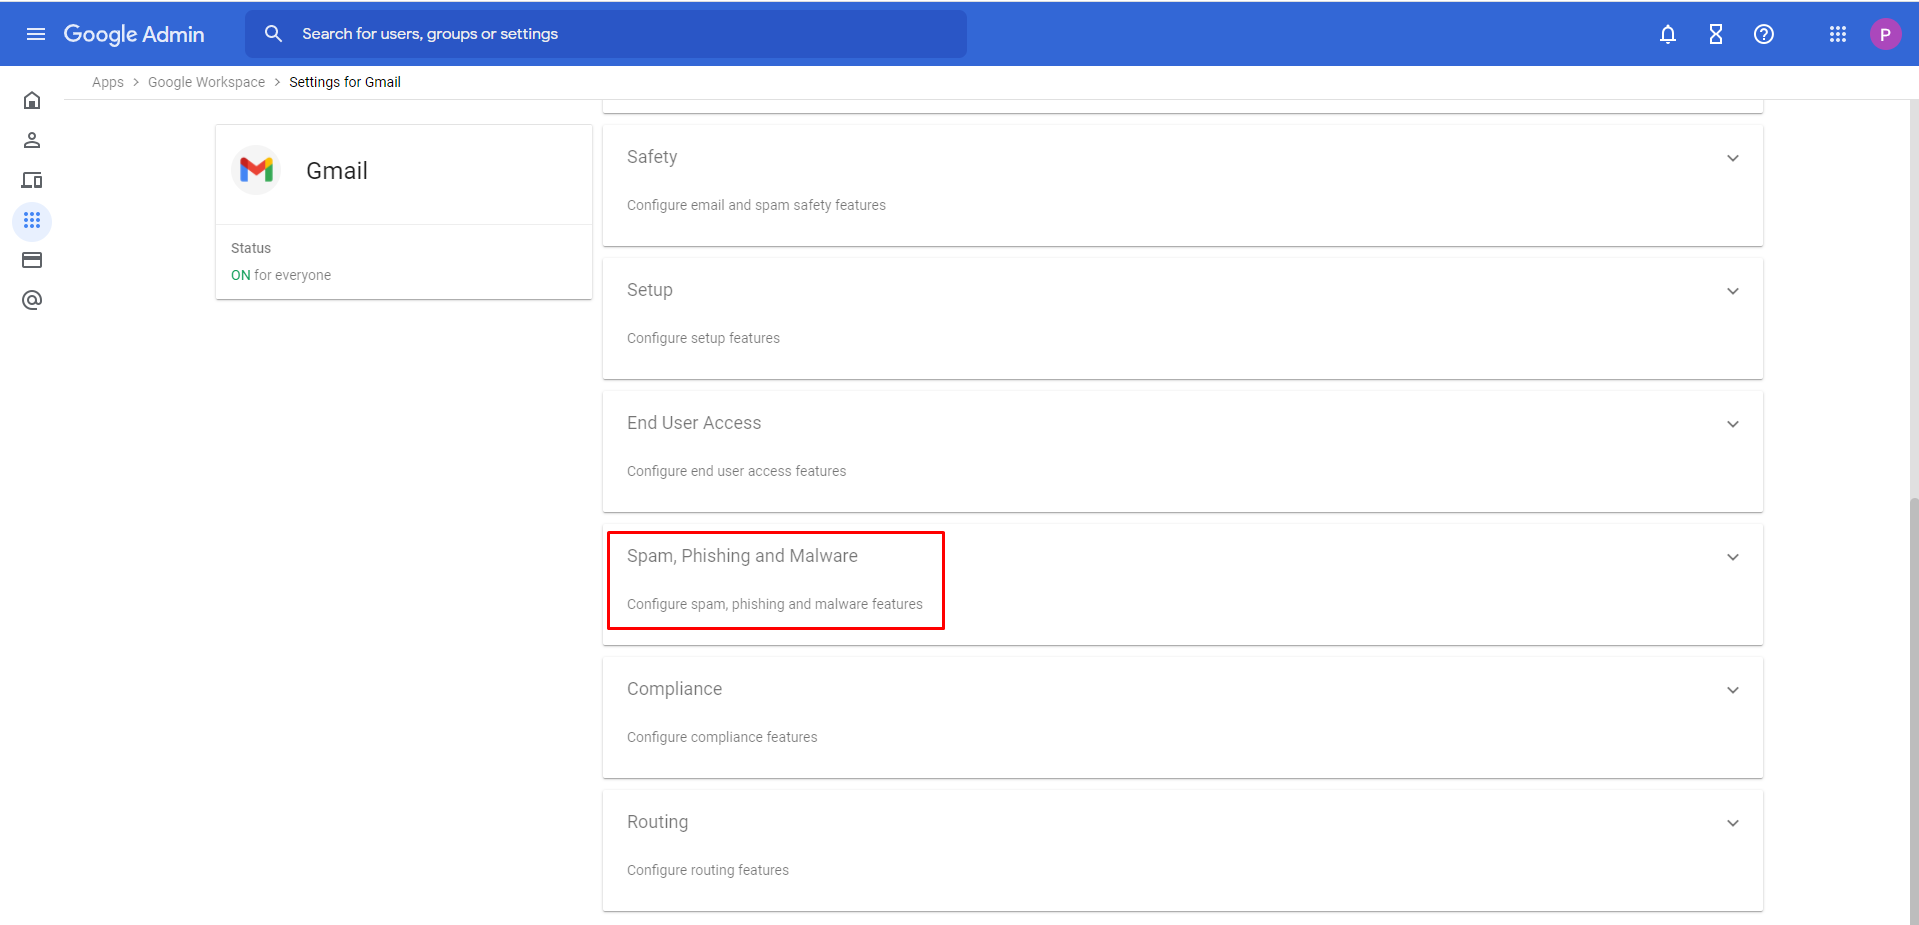Expand the Safety section chevron

pyautogui.click(x=1733, y=158)
